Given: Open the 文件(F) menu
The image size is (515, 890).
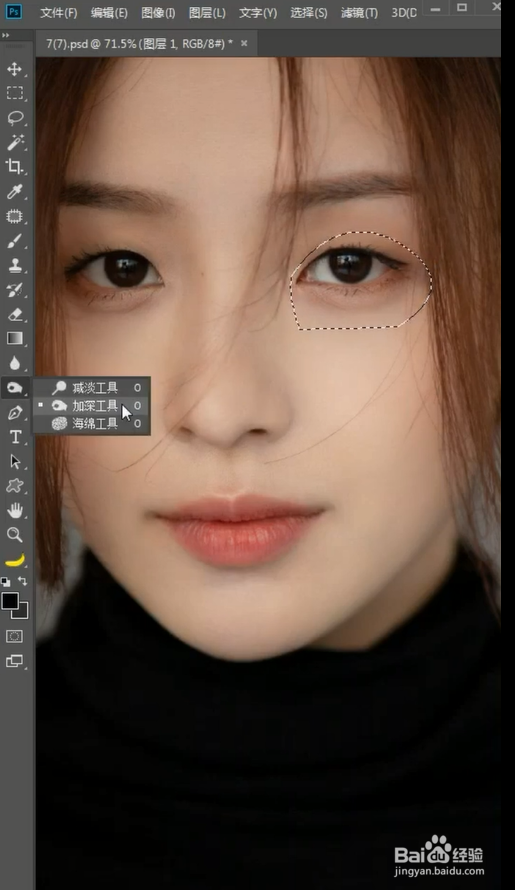Looking at the screenshot, I should (x=58, y=12).
